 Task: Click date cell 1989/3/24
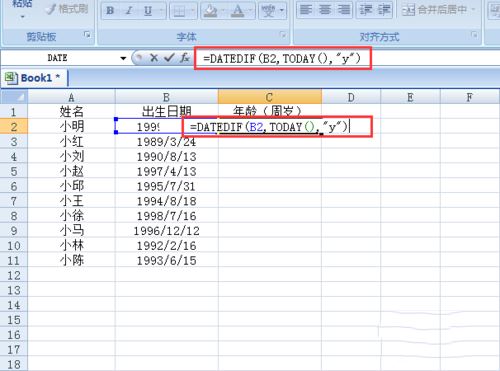(x=166, y=142)
